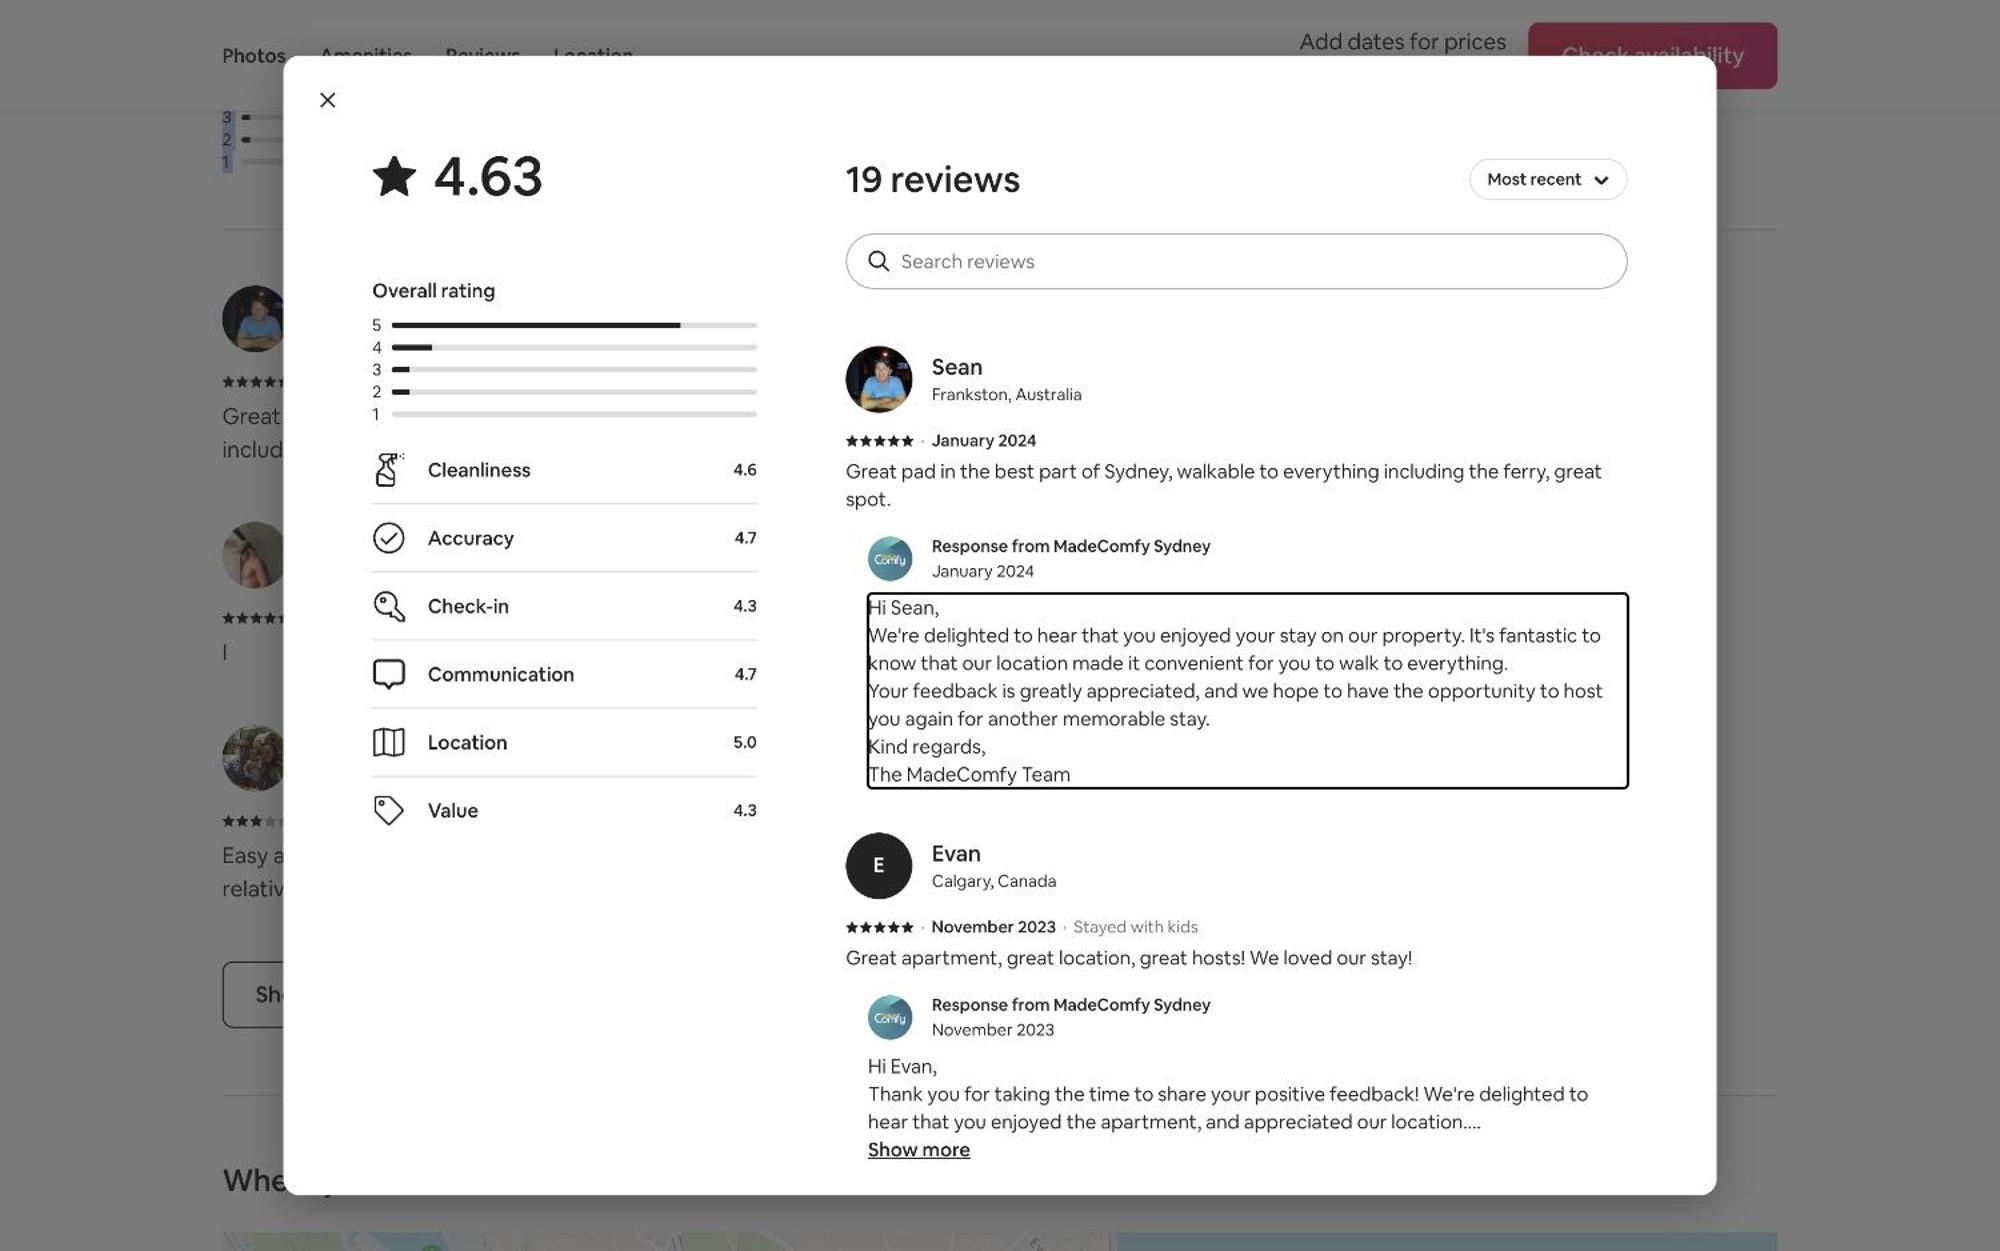Click the Accuracy checkmark circle icon
The image size is (2000, 1251).
(x=388, y=538)
